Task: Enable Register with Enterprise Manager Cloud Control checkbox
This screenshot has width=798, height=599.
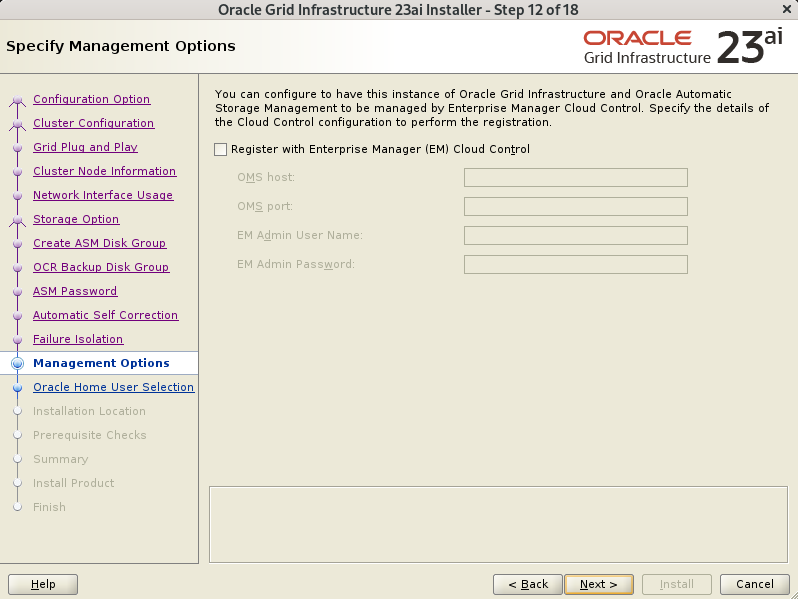Action: click(220, 149)
